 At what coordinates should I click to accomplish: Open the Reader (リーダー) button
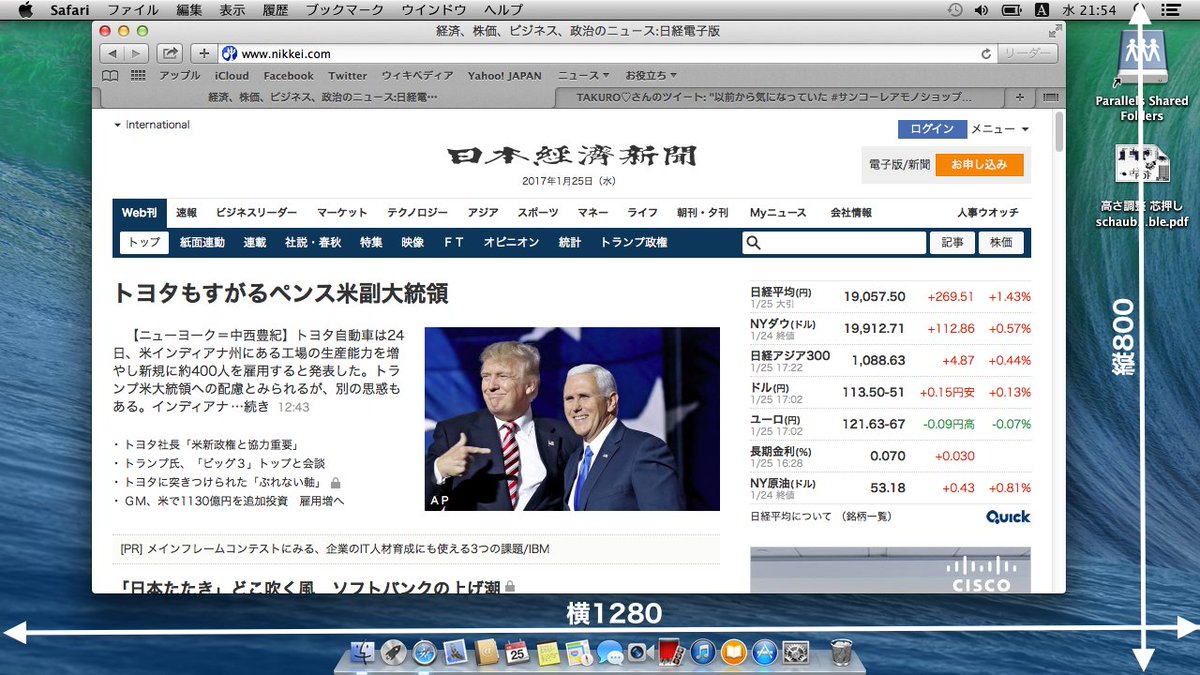(x=1027, y=54)
